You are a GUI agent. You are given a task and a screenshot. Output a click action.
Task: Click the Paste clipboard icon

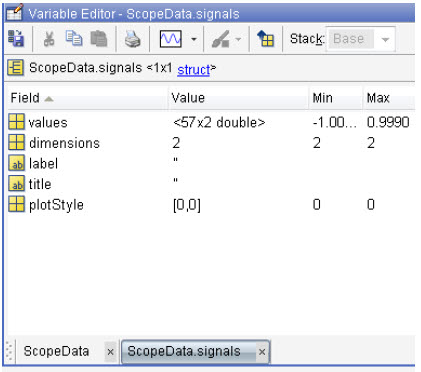(99, 39)
